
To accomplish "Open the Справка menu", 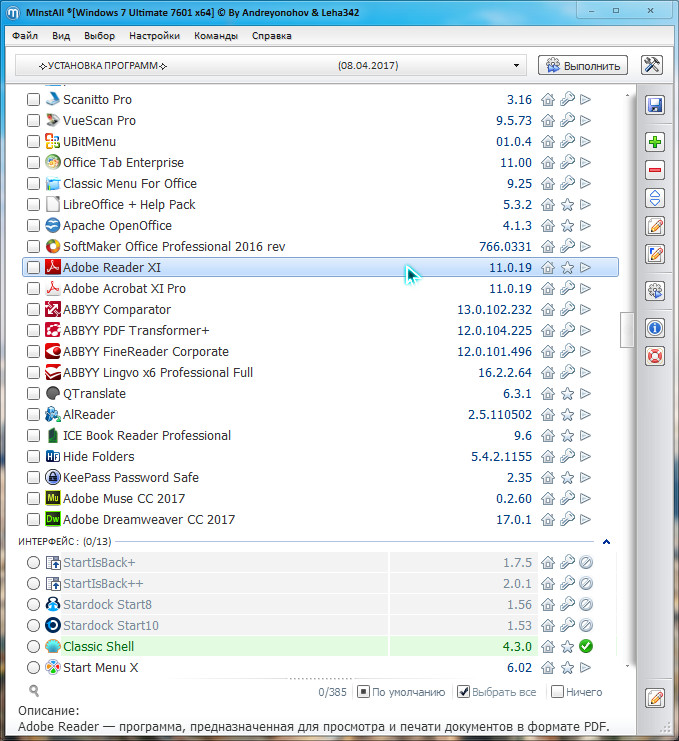I will 272,36.
